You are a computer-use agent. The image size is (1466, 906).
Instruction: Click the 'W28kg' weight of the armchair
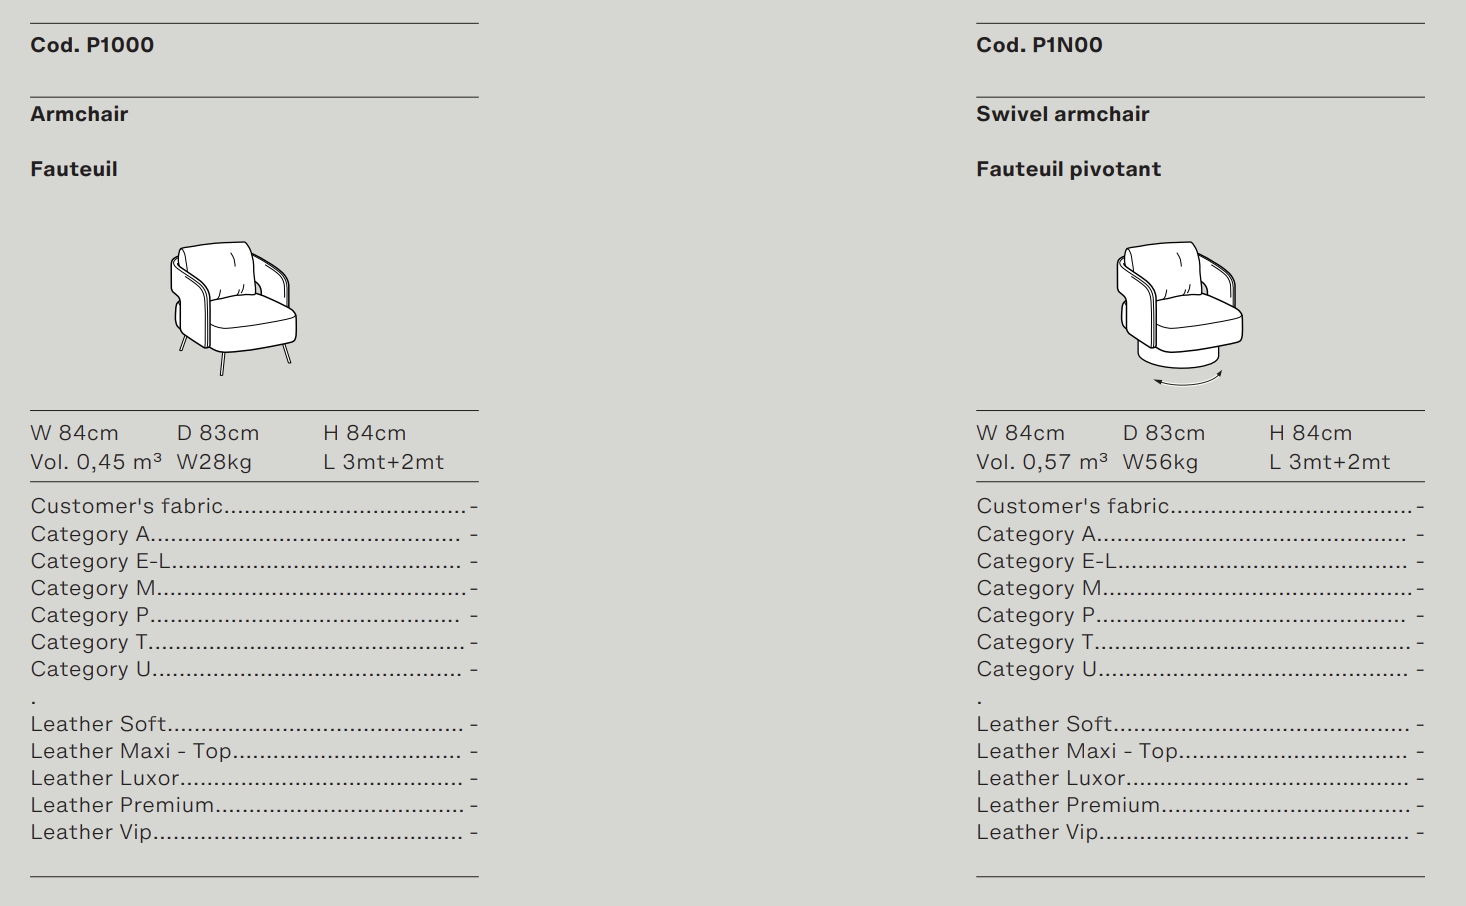pos(214,462)
